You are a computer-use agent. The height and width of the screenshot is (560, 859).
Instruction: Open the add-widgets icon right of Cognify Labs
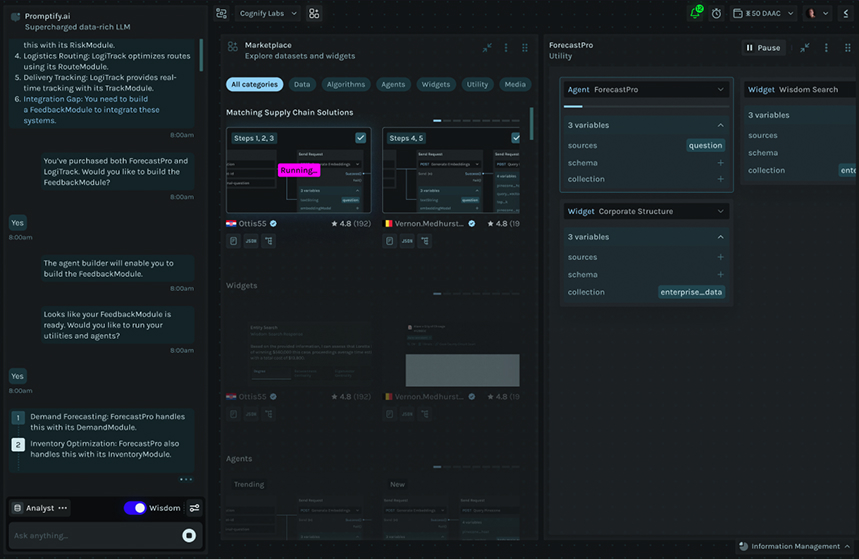pos(314,13)
